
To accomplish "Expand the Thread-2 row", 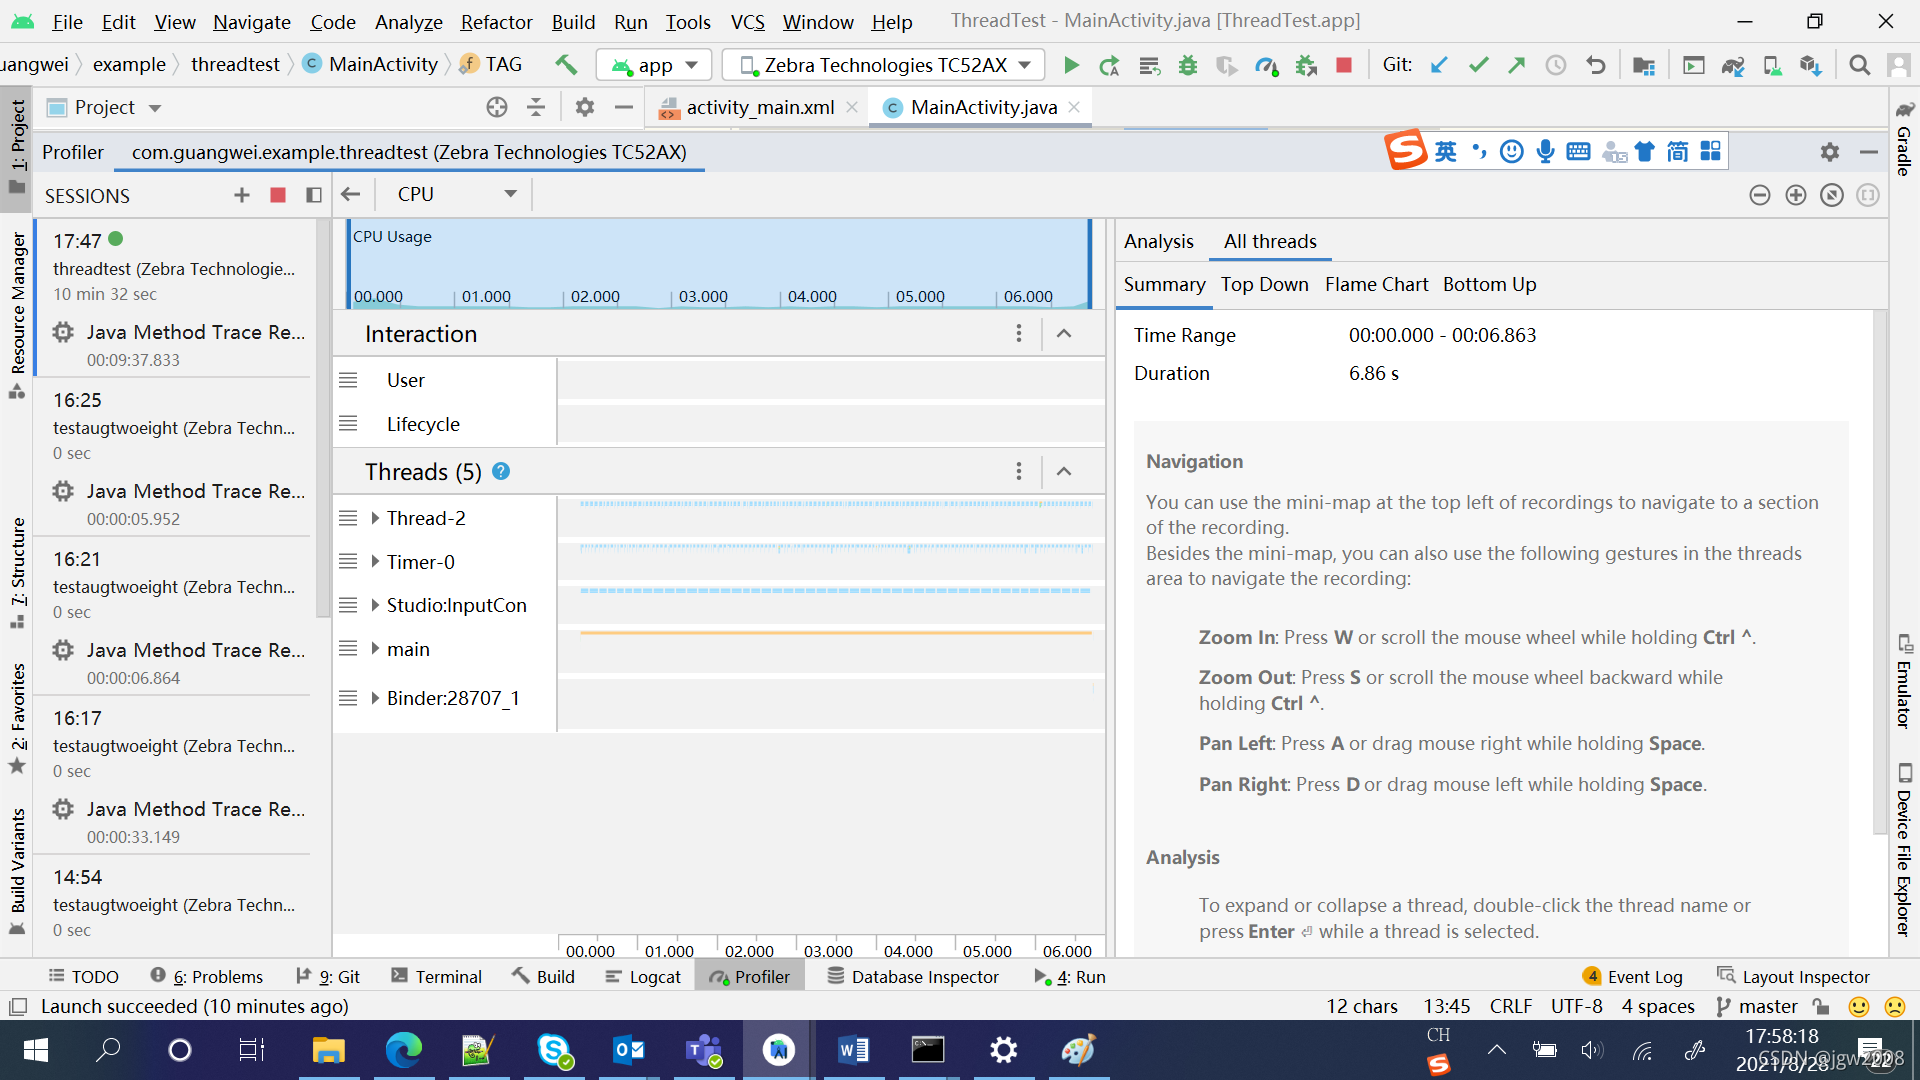I will point(375,518).
